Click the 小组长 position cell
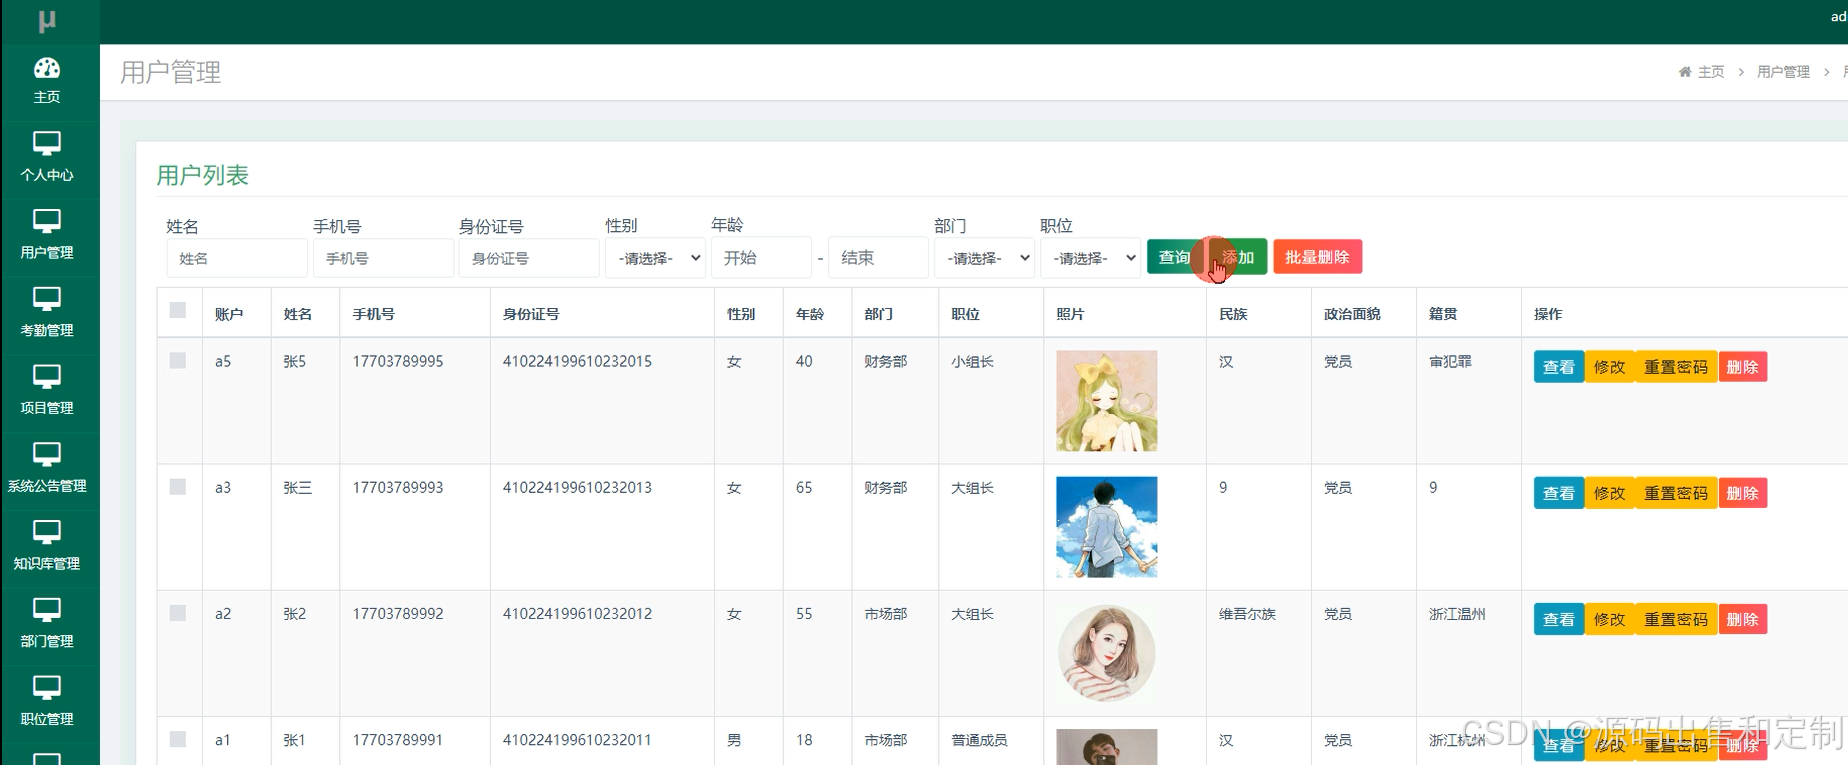 (972, 361)
